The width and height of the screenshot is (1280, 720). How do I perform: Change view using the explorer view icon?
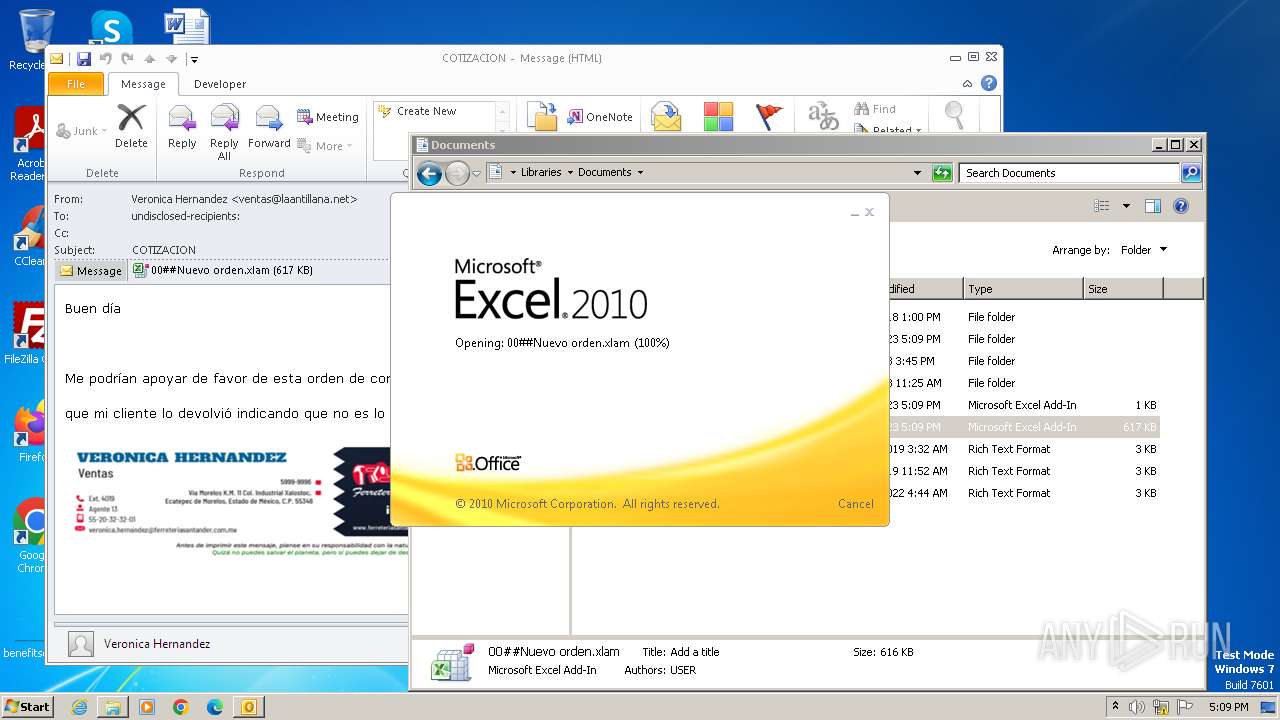click(x=1102, y=206)
